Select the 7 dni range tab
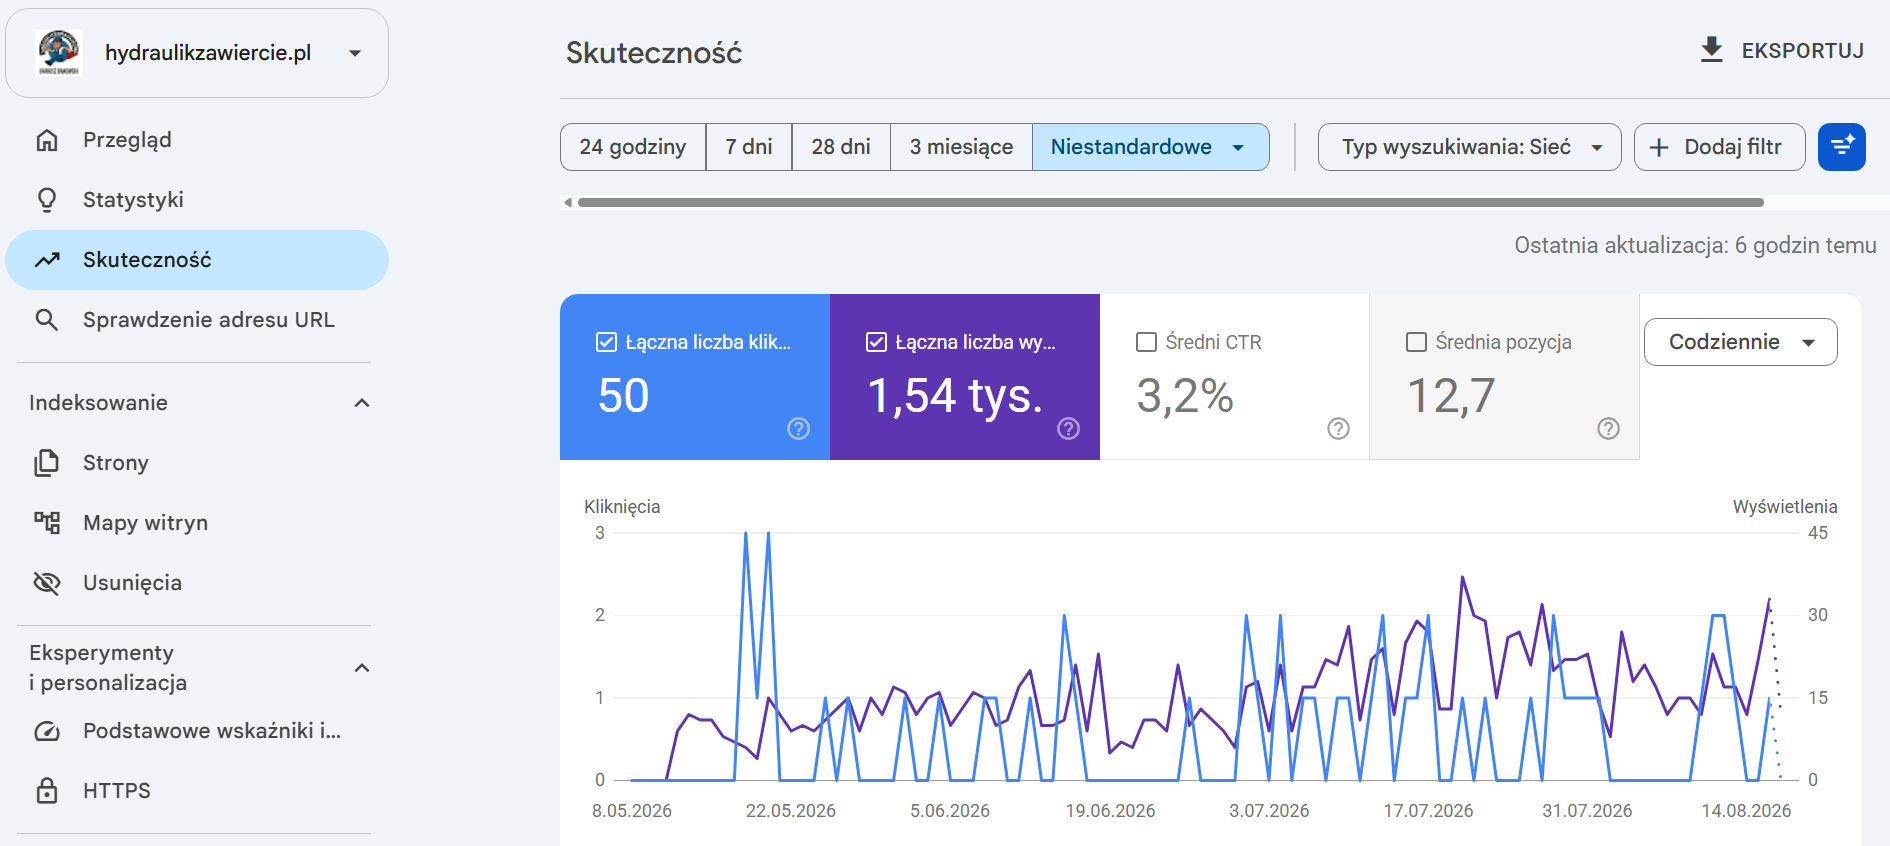Screen dimensions: 1890x846 [749, 147]
